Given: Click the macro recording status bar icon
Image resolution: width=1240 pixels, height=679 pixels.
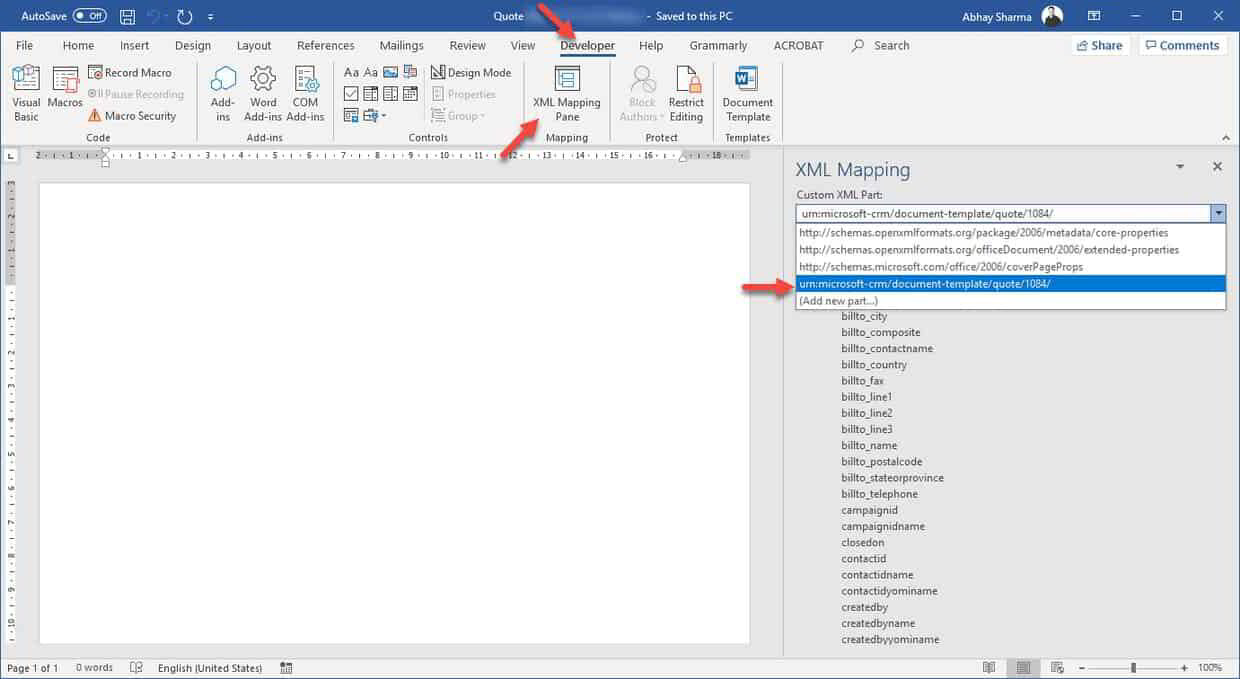Looking at the screenshot, I should tap(287, 668).
